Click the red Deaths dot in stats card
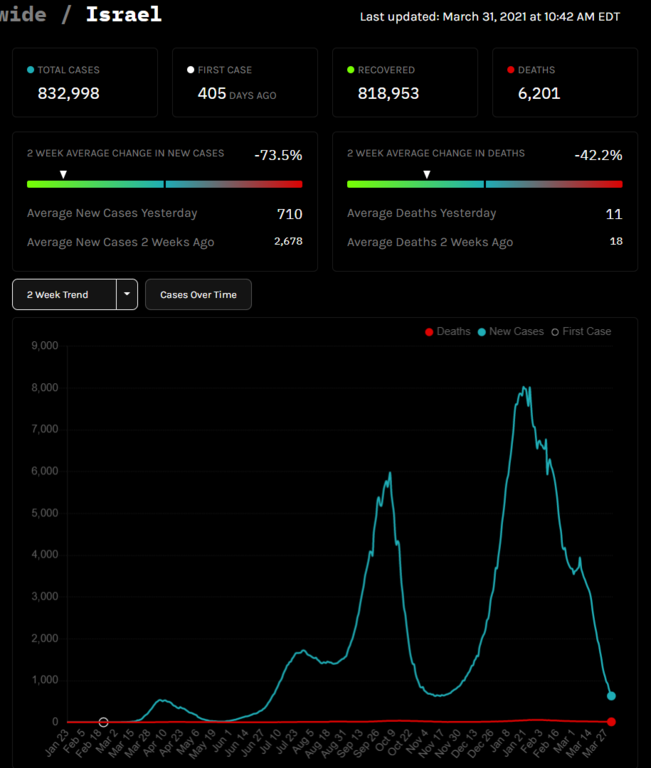 coord(511,70)
